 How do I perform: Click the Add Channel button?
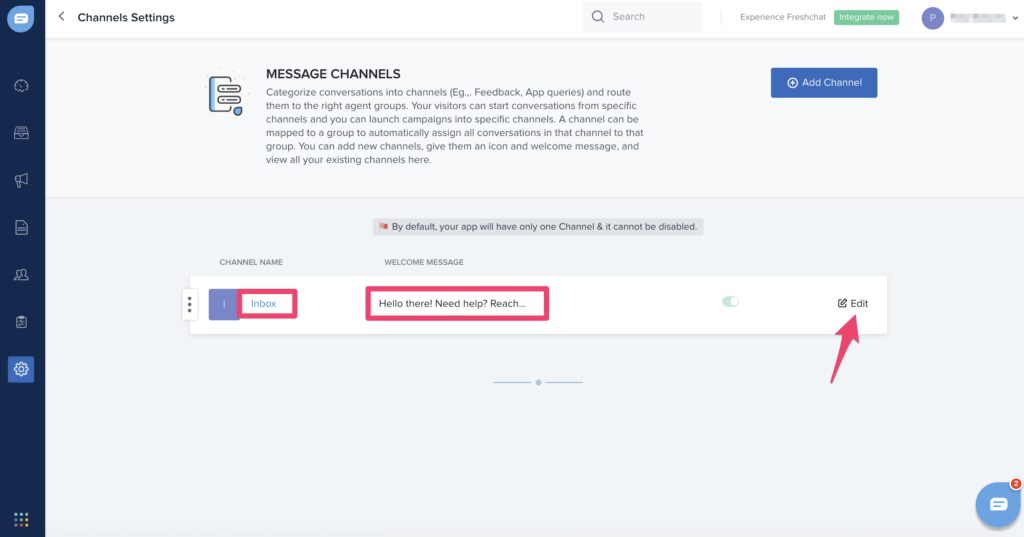[x=823, y=83]
